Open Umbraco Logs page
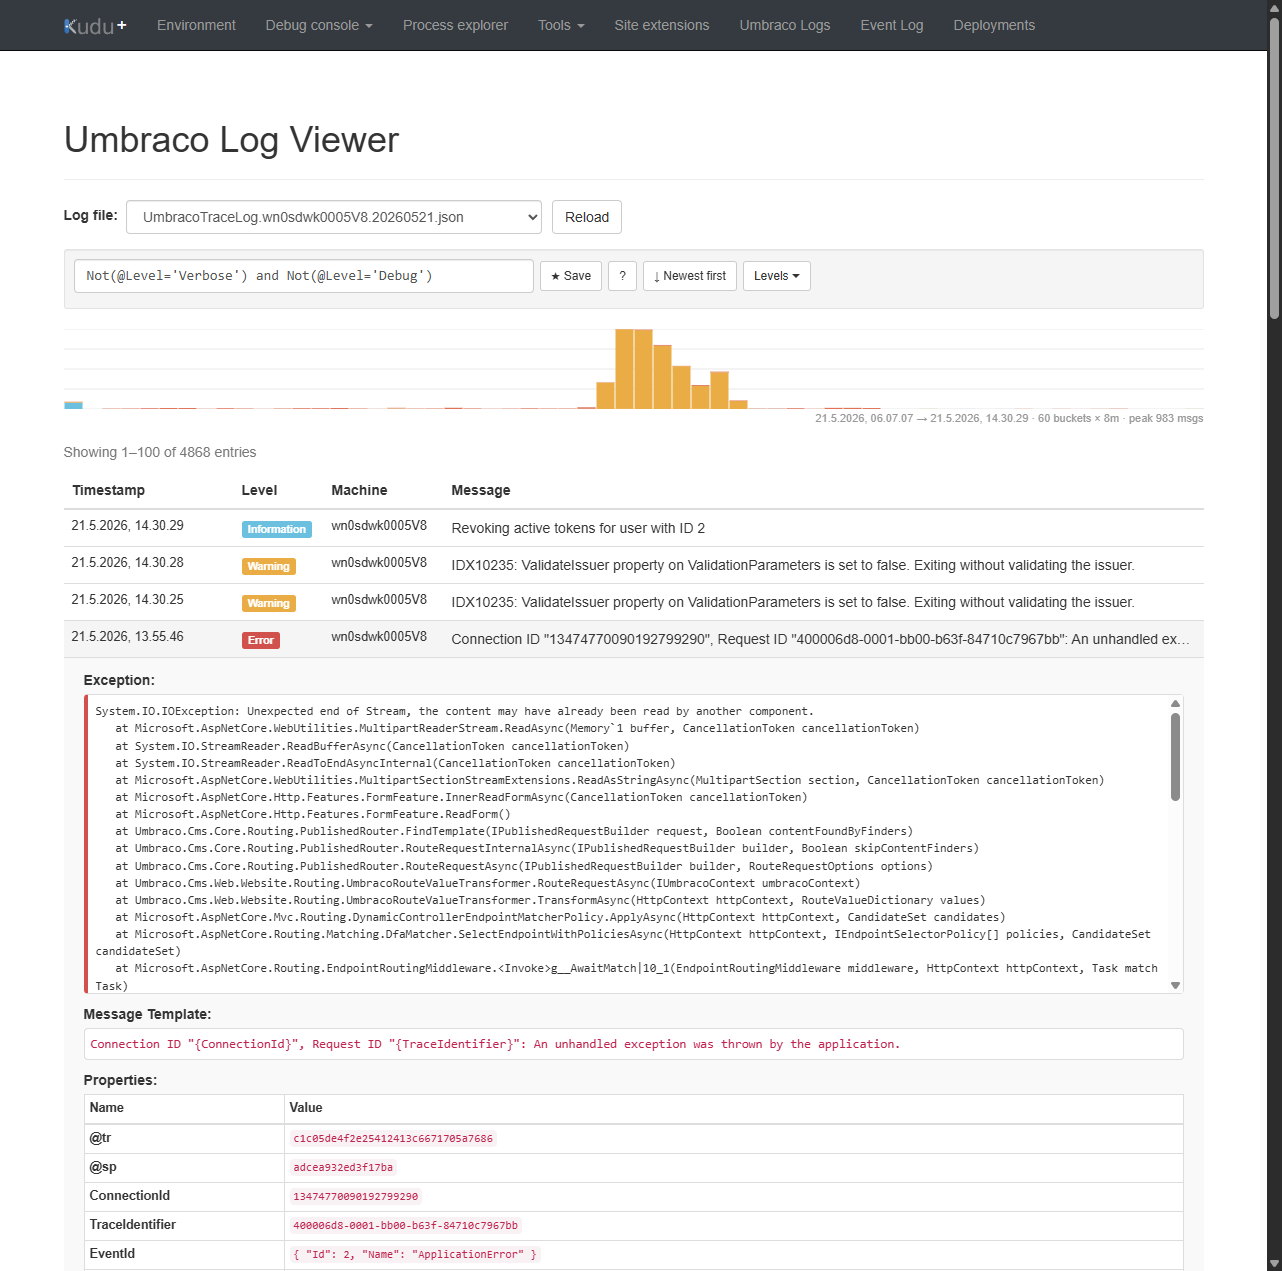 785,25
